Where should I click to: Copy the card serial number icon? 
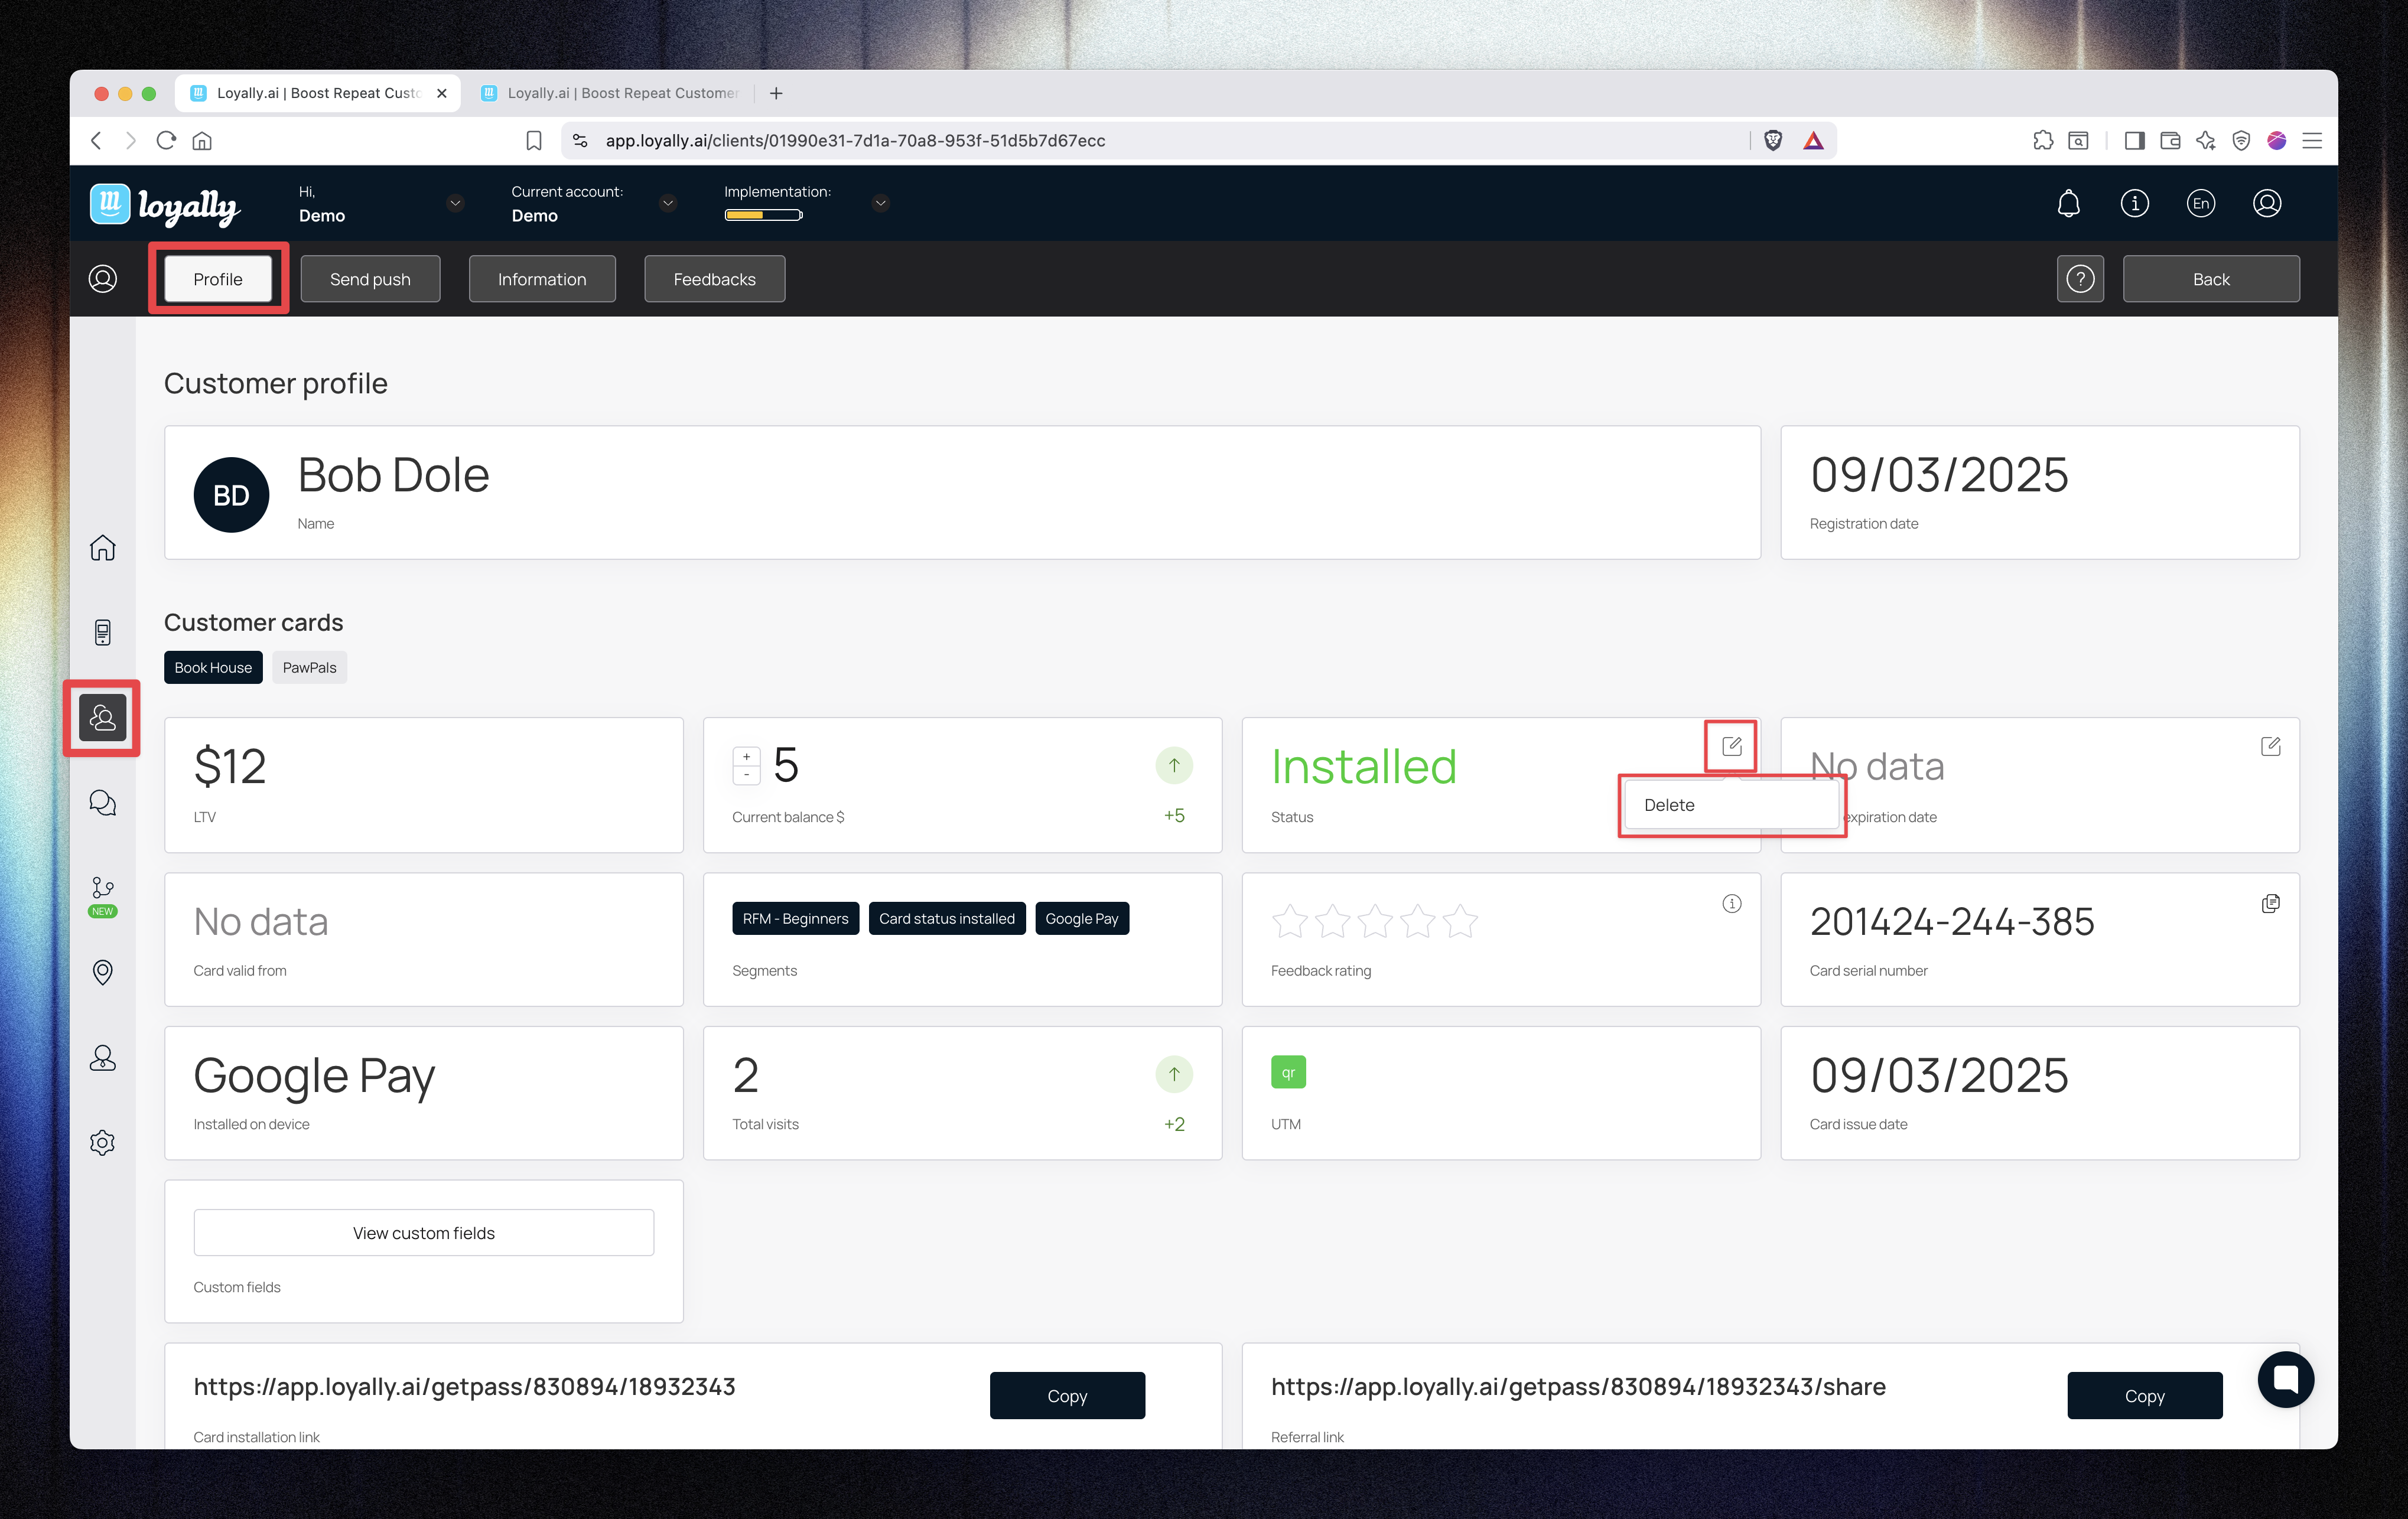coord(2270,903)
